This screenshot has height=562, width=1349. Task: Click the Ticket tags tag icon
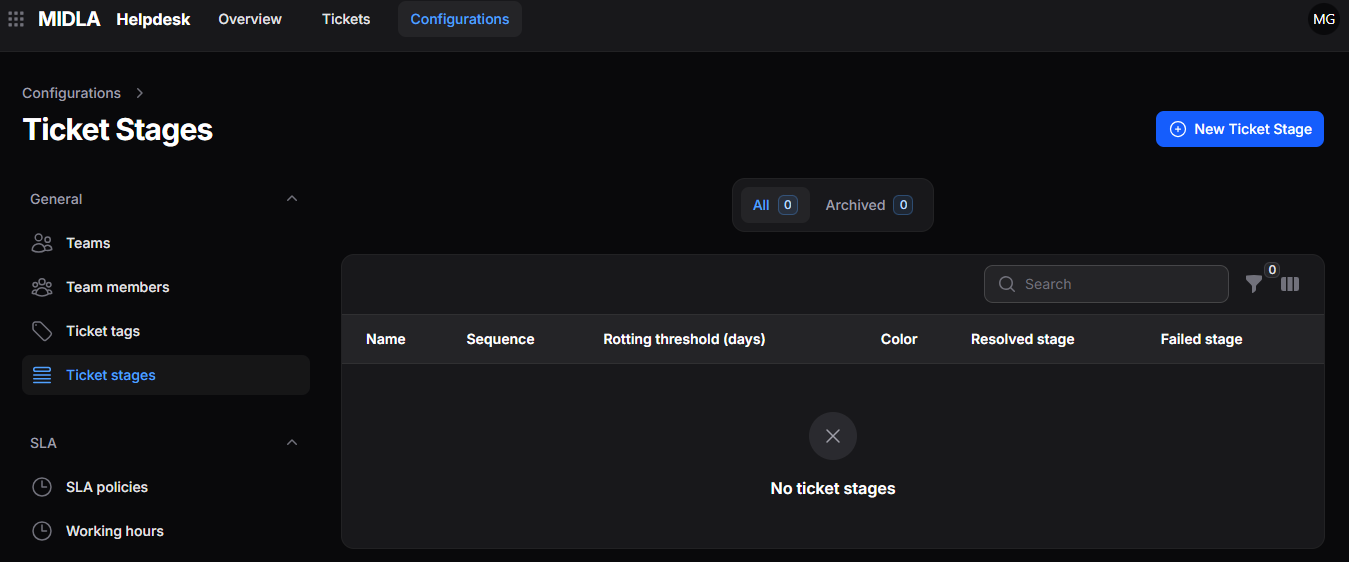(42, 331)
